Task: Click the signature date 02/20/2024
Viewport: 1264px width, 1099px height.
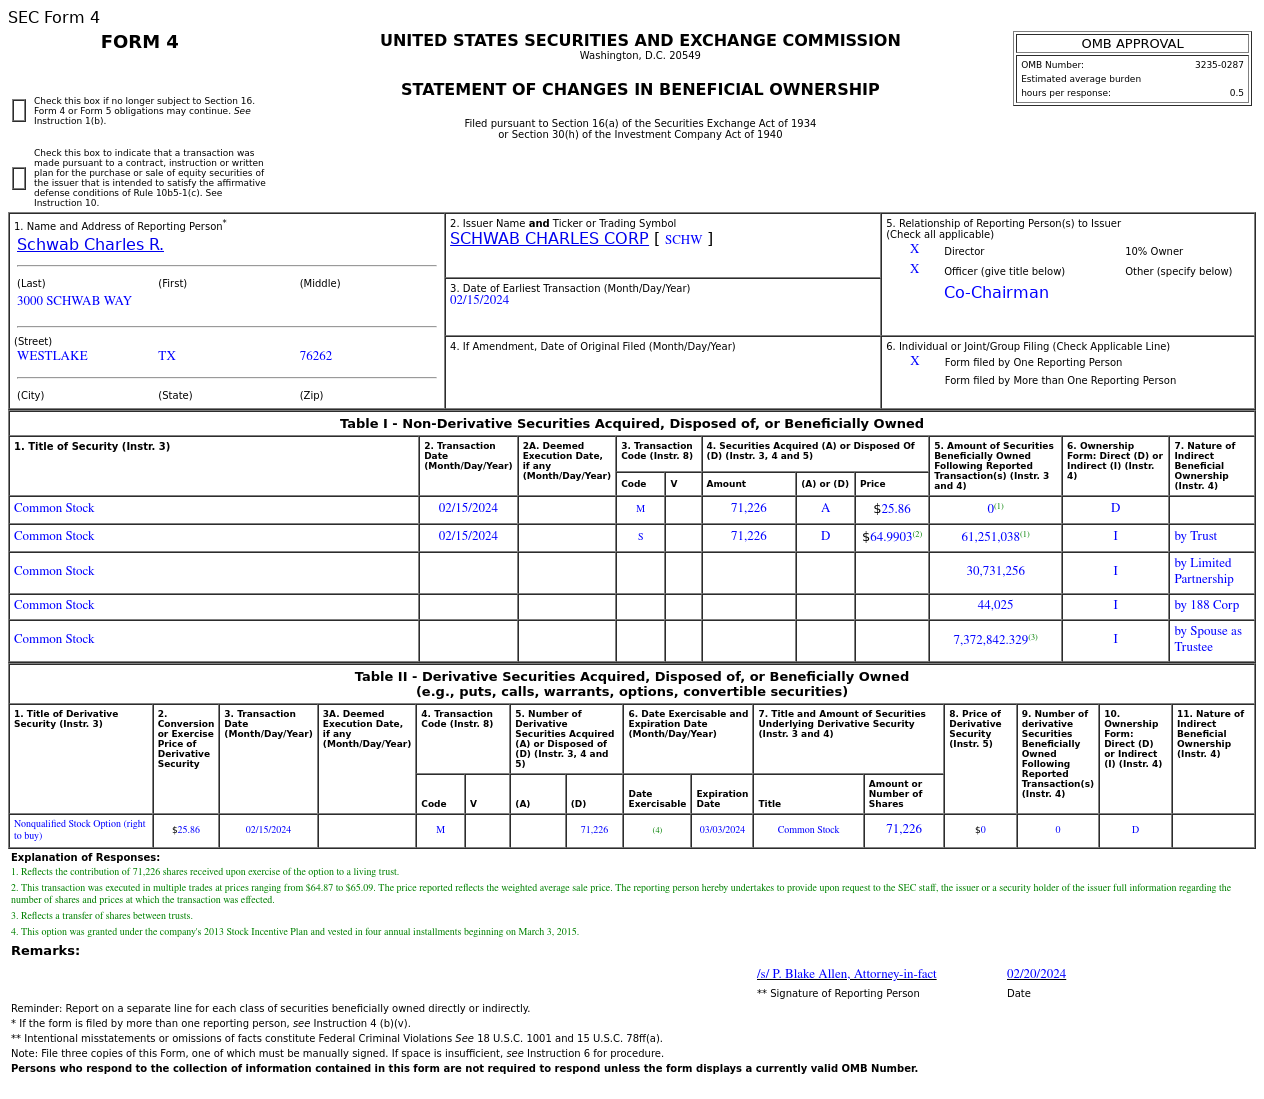Action: coord(1036,974)
